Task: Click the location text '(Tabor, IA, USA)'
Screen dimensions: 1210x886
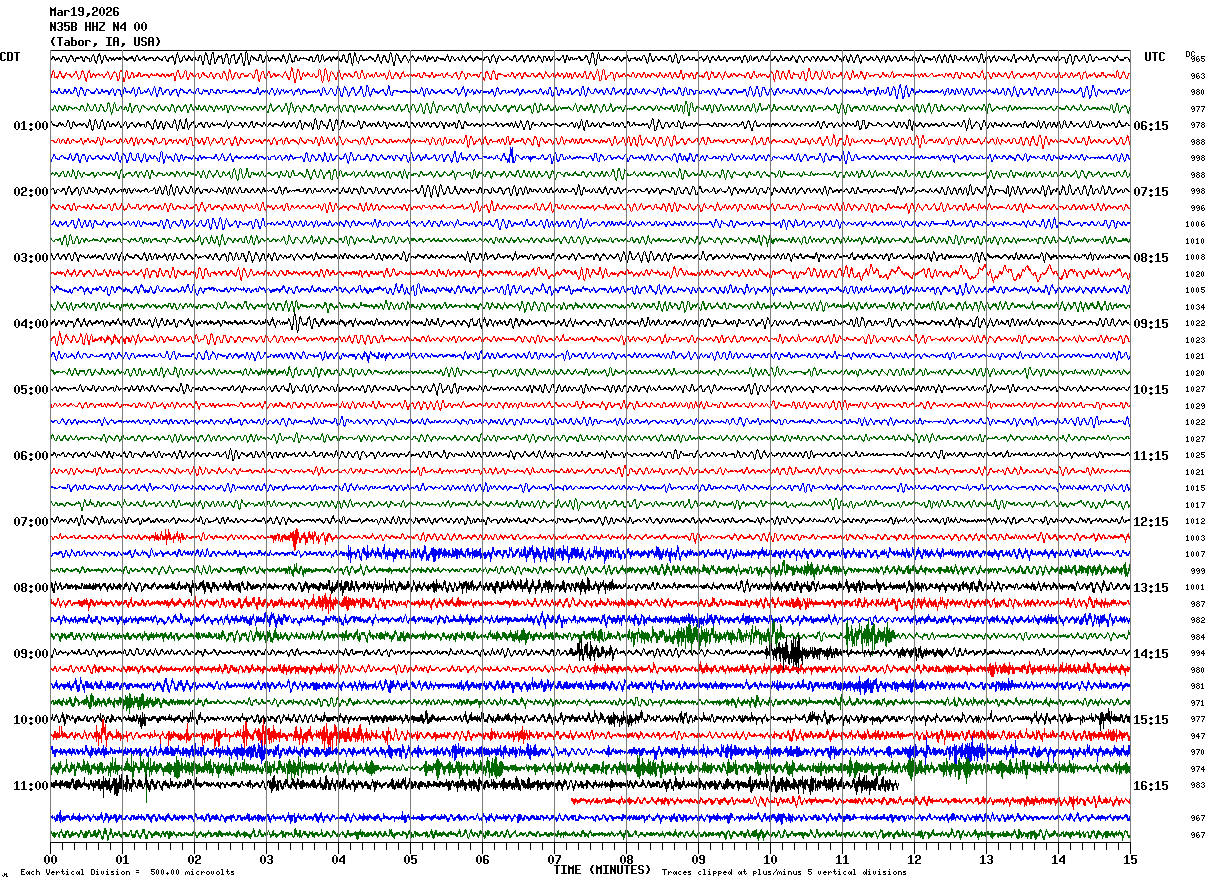Action: click(x=105, y=42)
